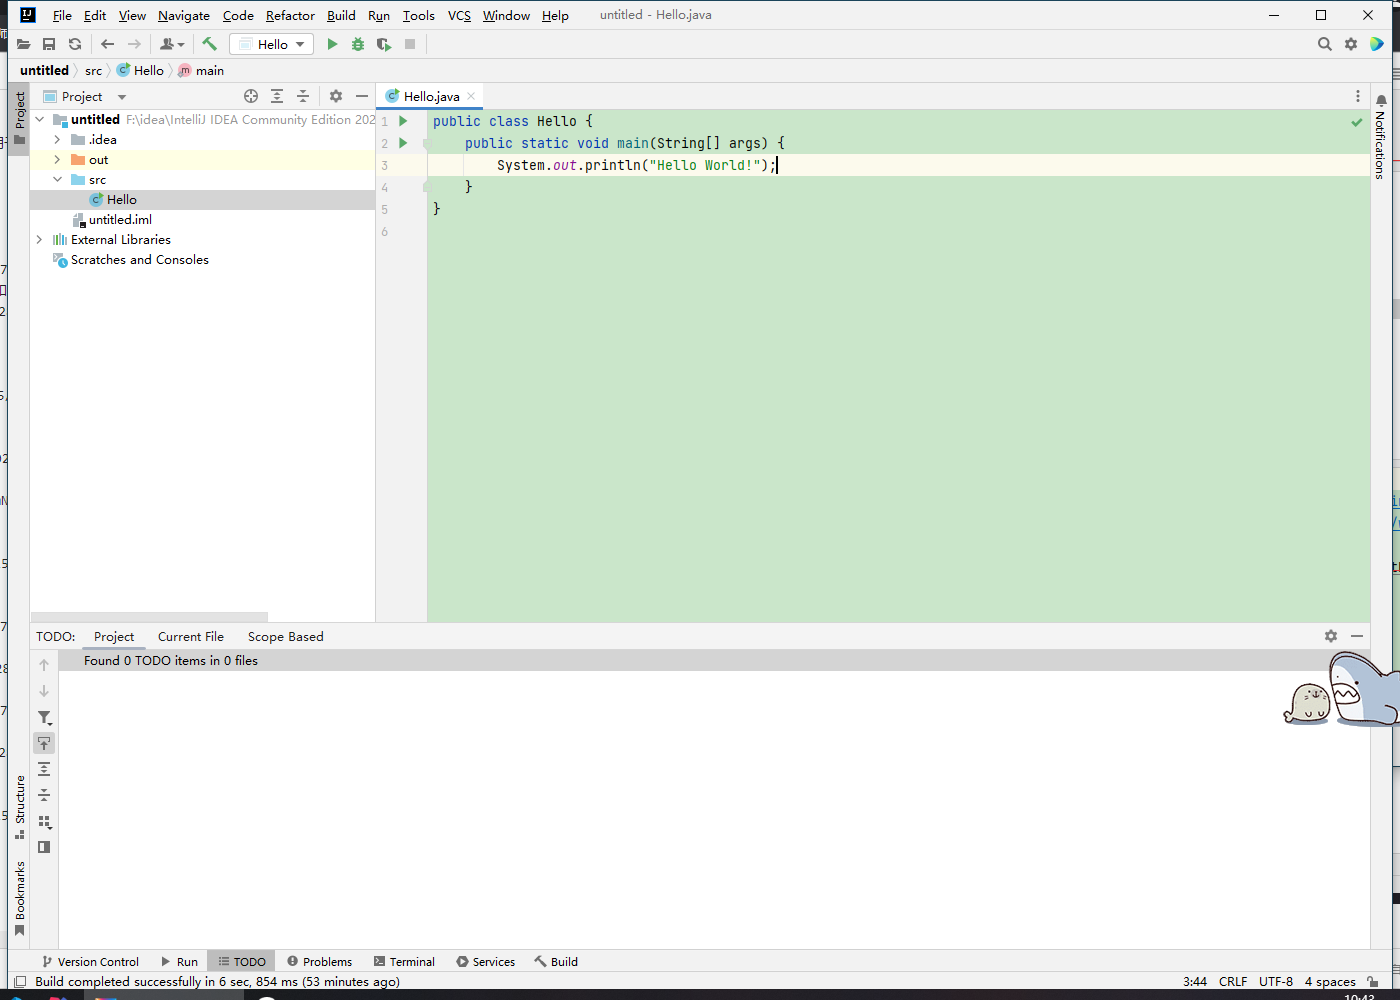Open the Problems tool window
Screen dimensions: 1400x1000
(x=320, y=961)
